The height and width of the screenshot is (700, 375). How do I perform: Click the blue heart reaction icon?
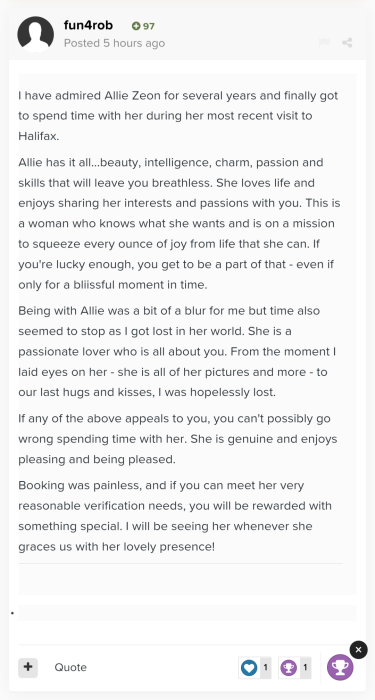pos(249,668)
